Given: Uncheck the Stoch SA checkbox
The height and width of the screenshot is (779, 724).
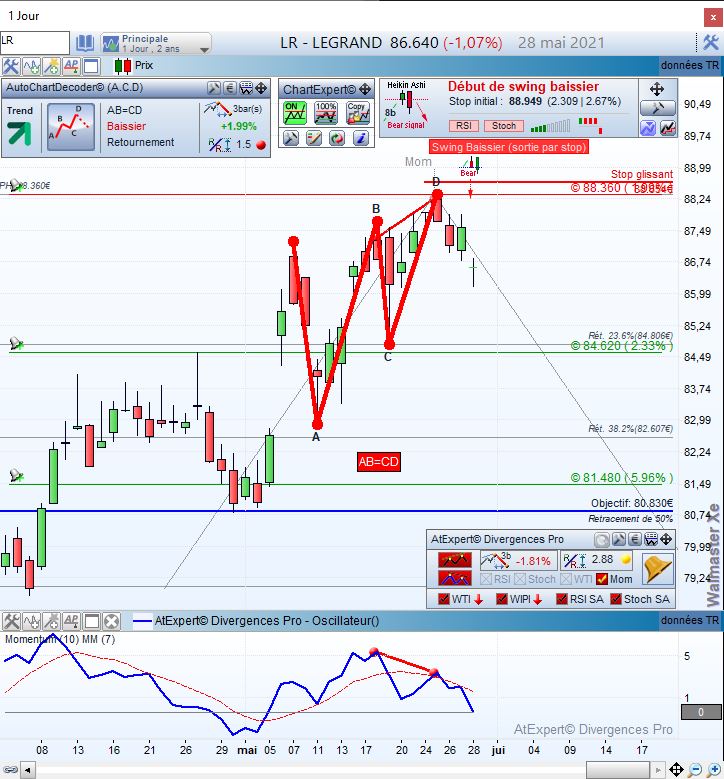Looking at the screenshot, I should tap(616, 600).
